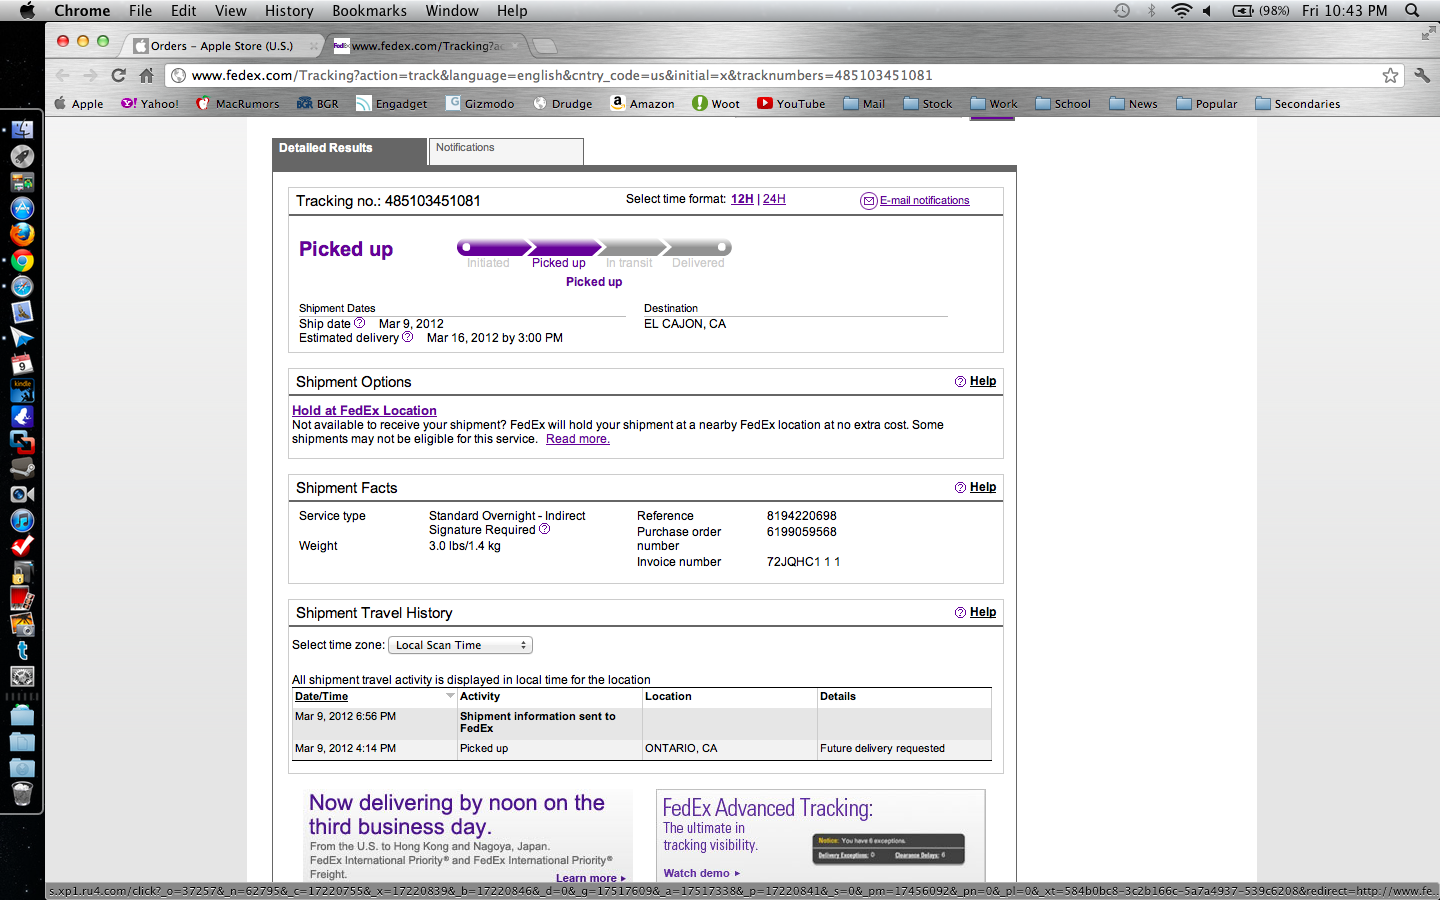Open Finder from the Dock

click(x=22, y=130)
